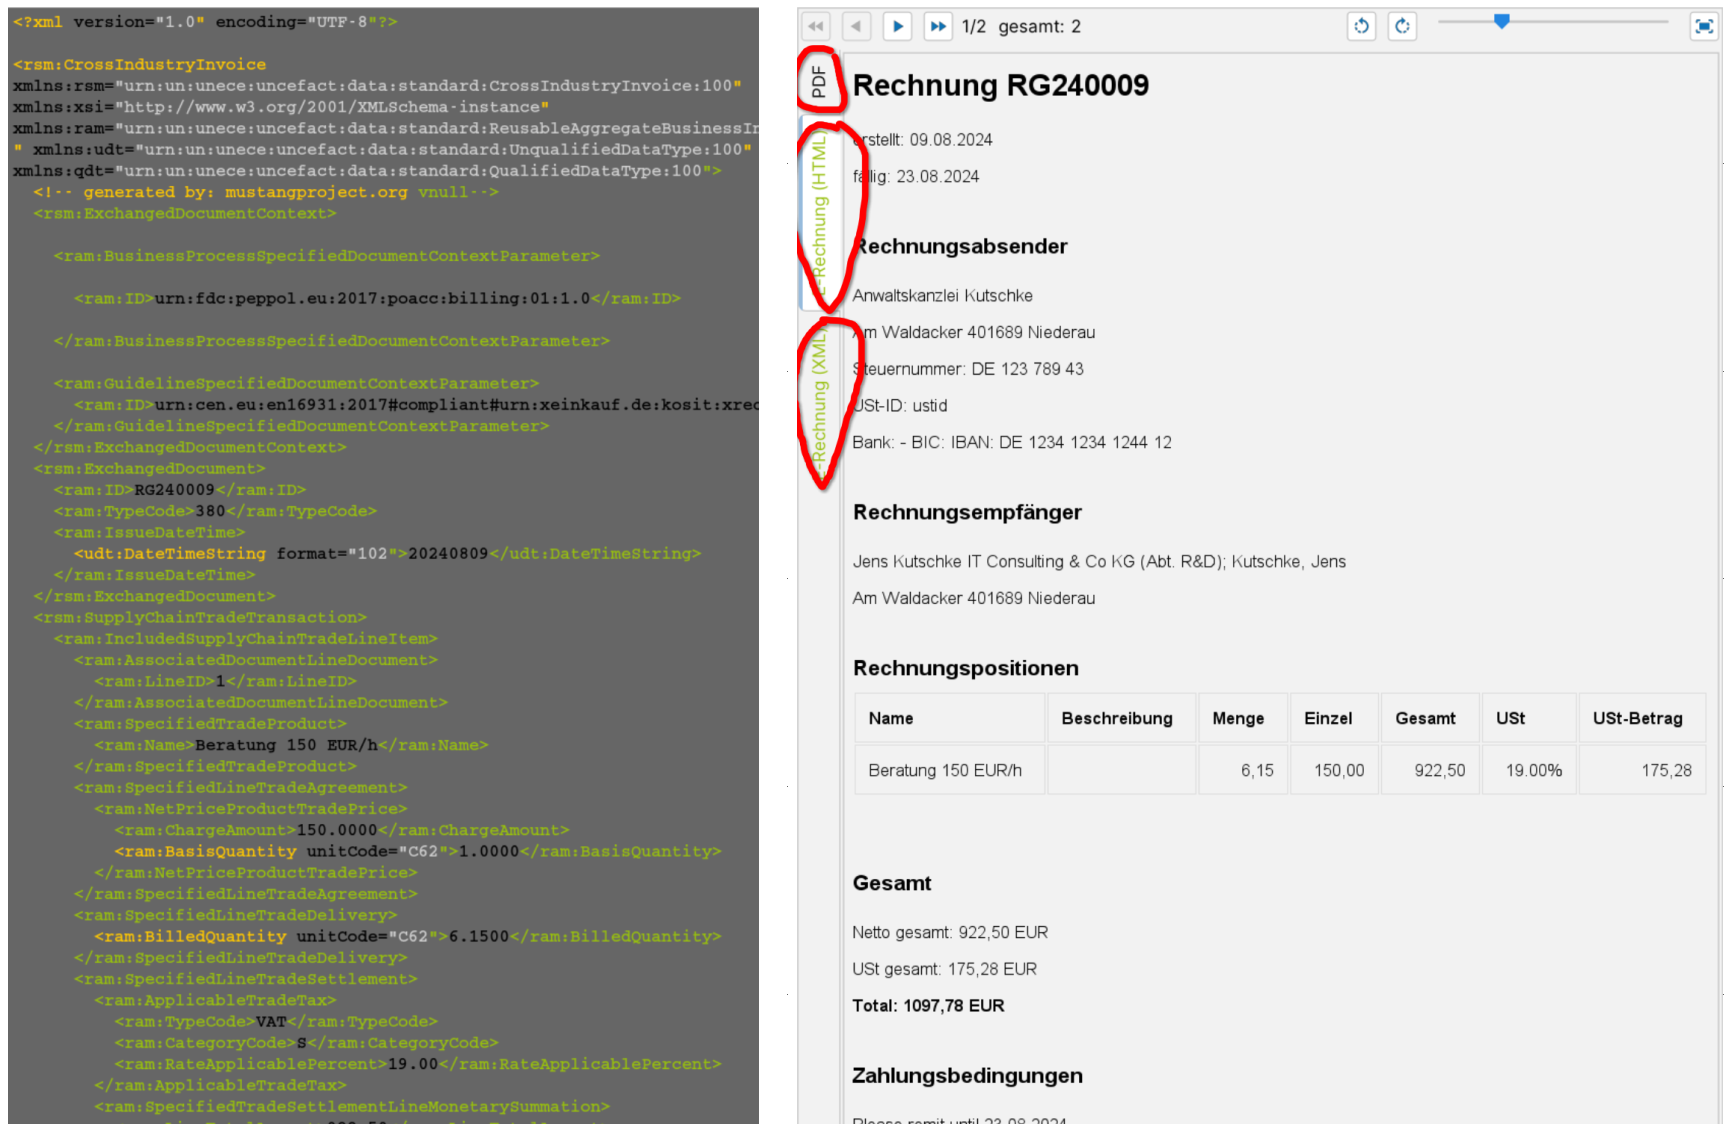Click the zoom slider handle
The image size is (1731, 1131).
1501,21
